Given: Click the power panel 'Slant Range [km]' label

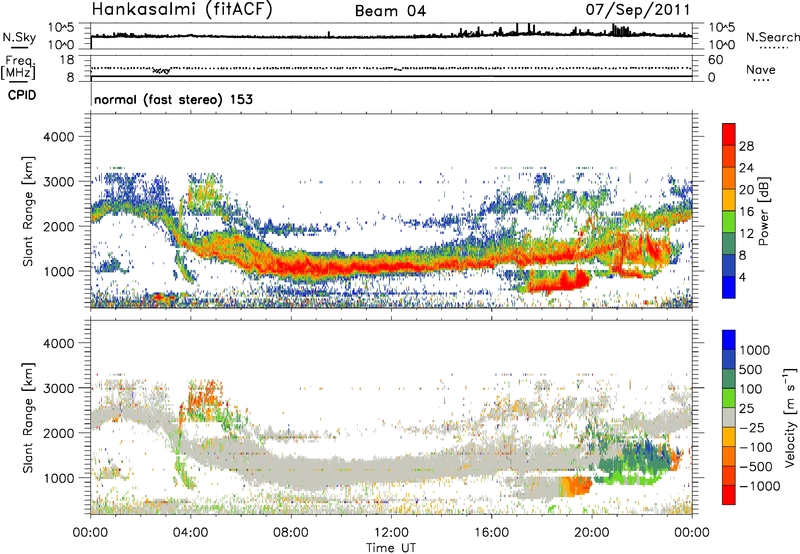Looking at the screenshot, I should (28, 211).
